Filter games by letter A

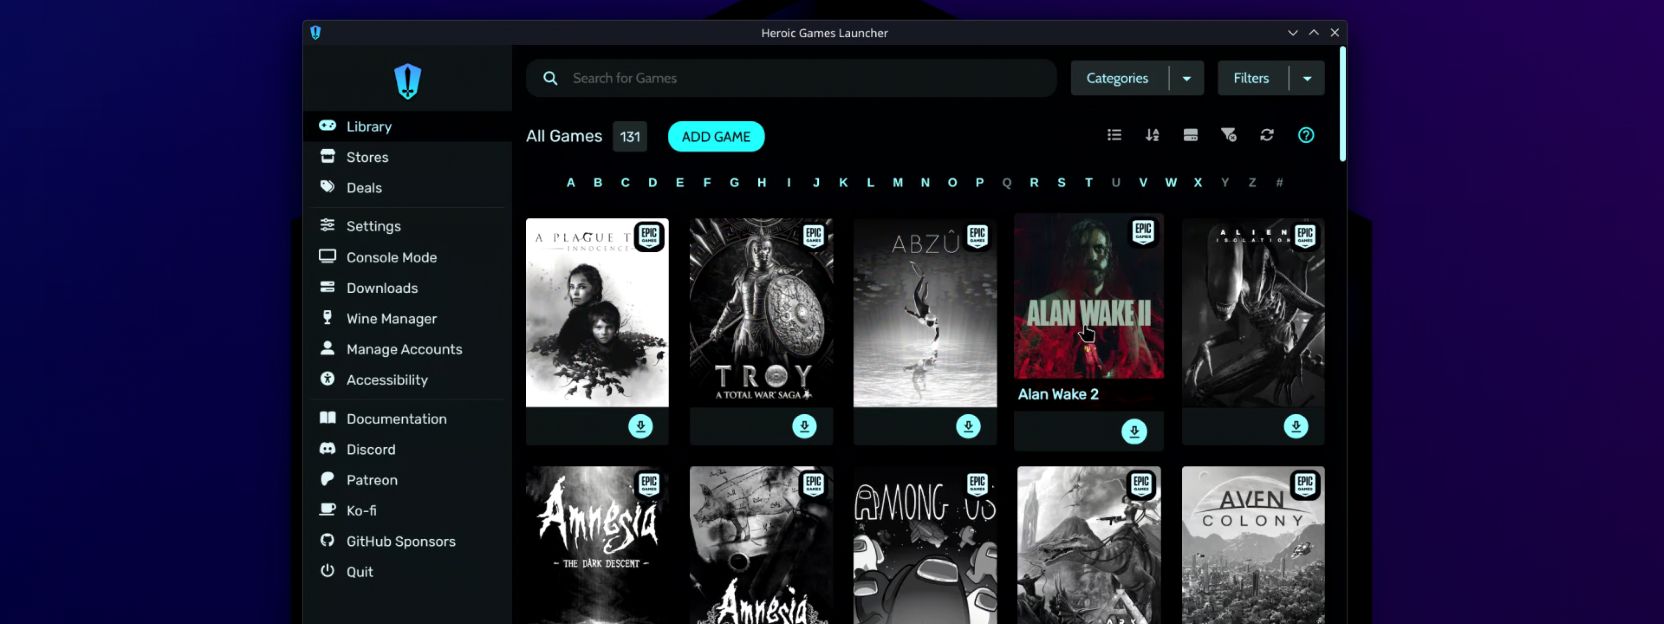point(571,182)
